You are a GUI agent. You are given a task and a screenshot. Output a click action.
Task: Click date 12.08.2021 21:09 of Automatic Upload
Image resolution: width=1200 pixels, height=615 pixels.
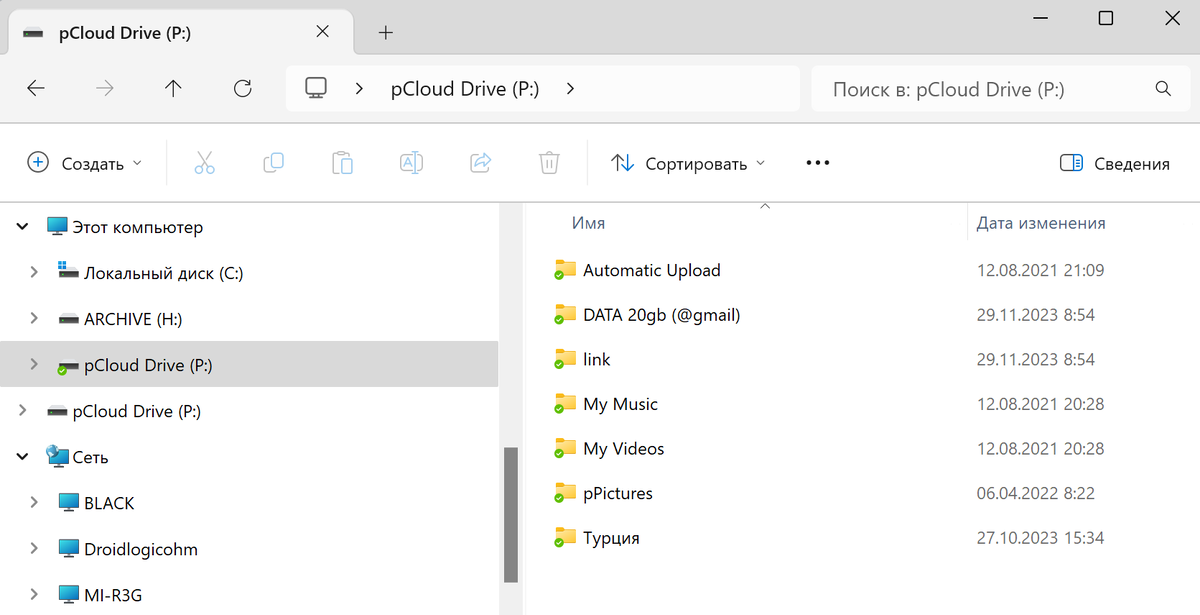coord(1040,270)
